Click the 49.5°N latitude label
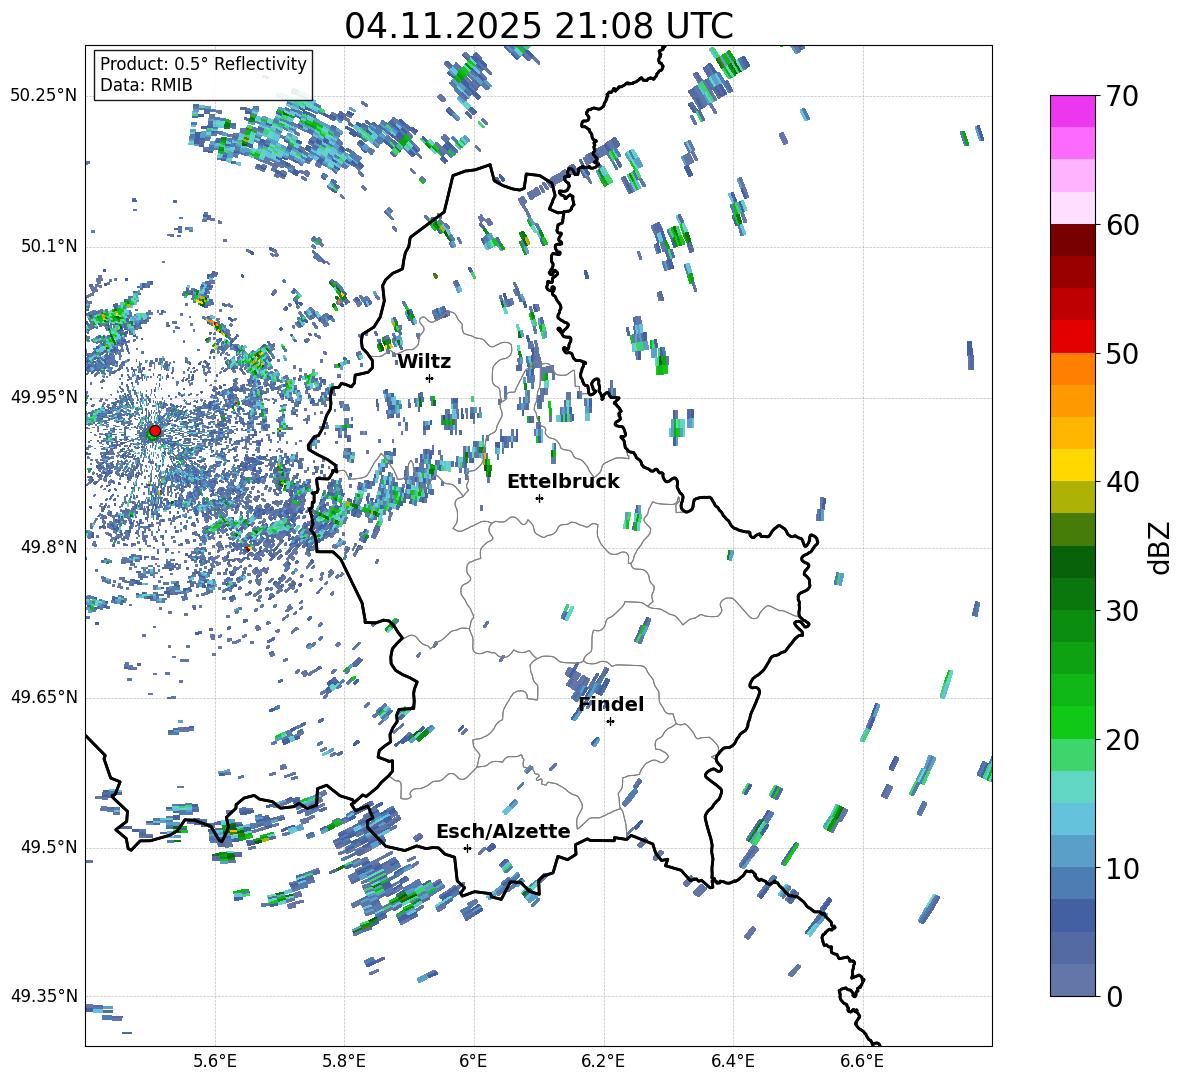Screen dimensions: 1184x1081 click(48, 847)
